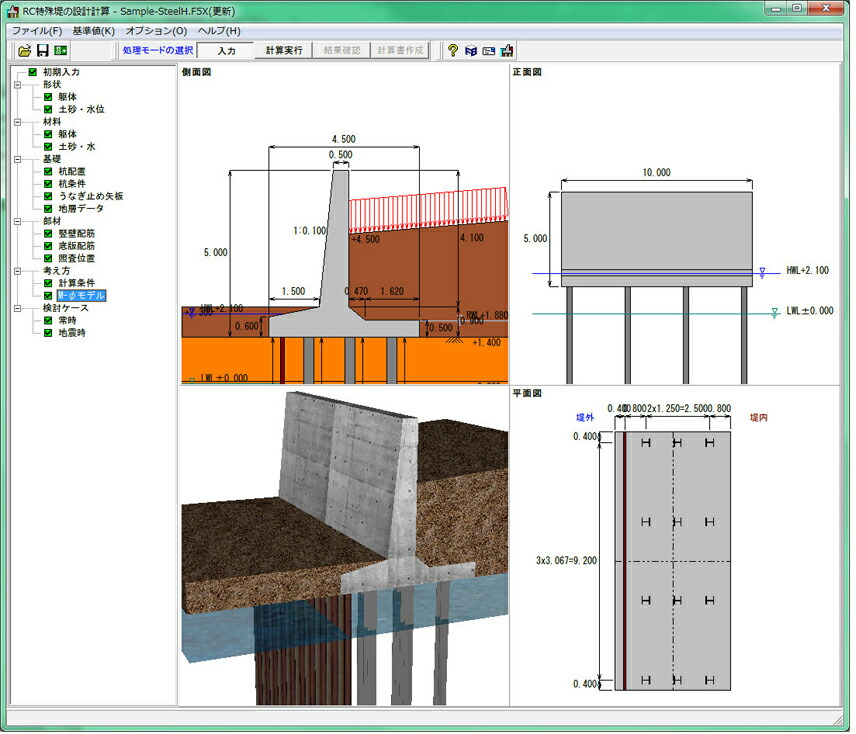Collapse the 検討ケース tree node
The image size is (856, 734).
click(17, 308)
